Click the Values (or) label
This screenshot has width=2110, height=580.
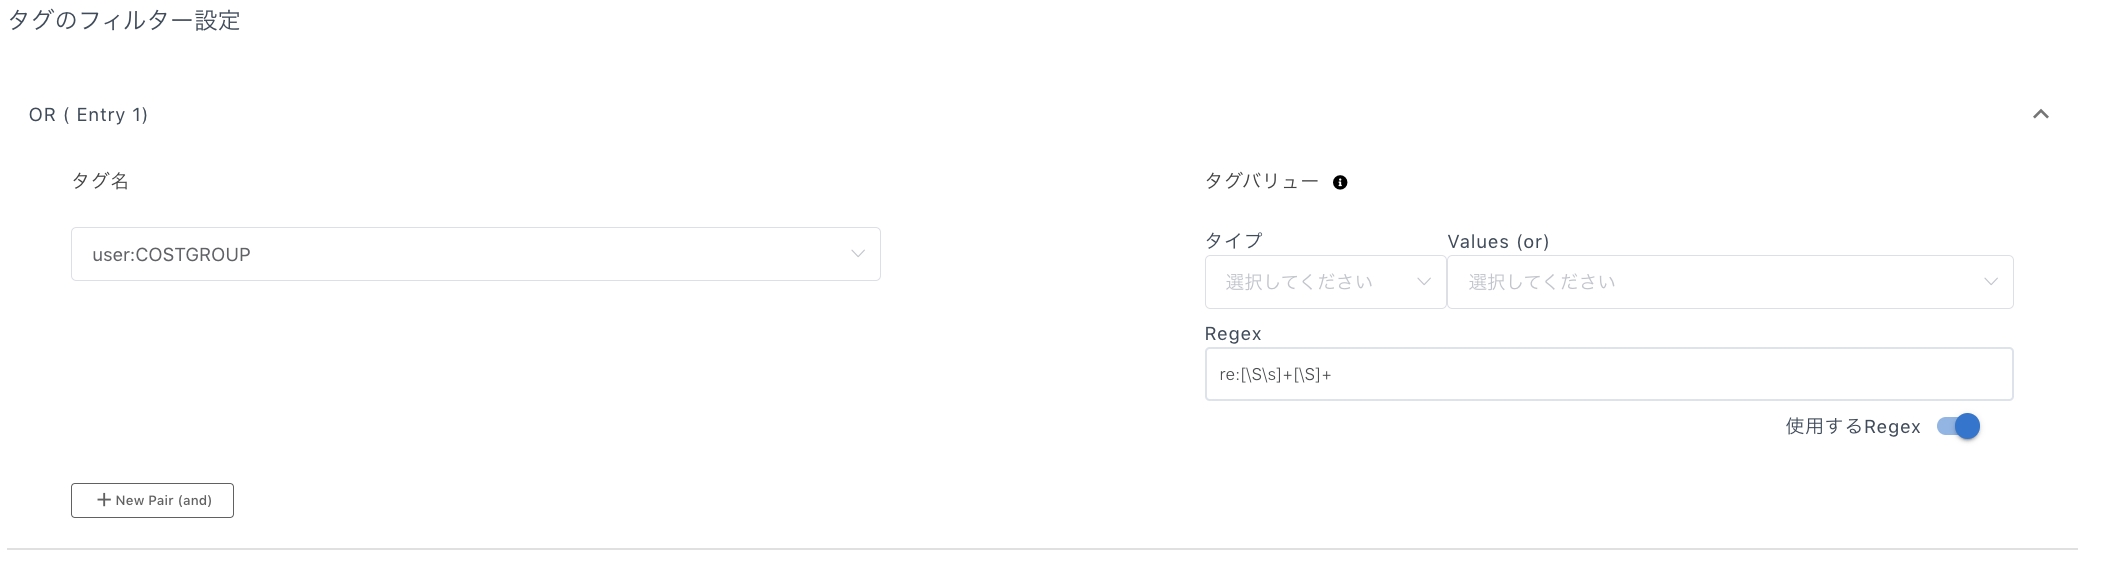[x=1498, y=242]
